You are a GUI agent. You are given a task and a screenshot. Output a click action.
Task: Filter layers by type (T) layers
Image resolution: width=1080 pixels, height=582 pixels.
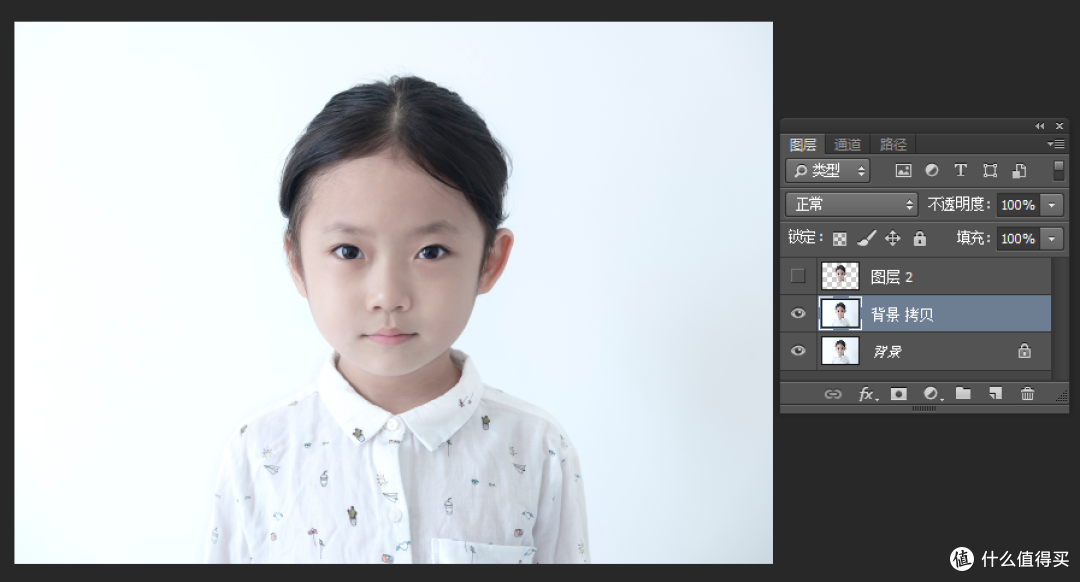tap(960, 171)
